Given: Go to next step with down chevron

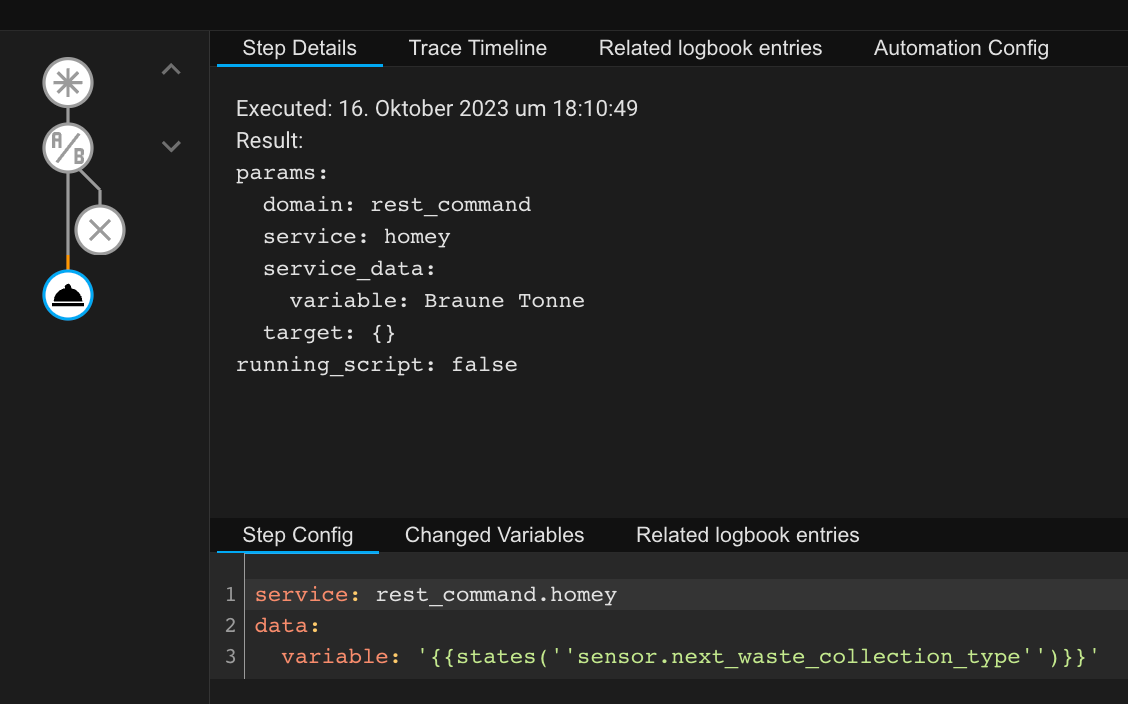Looking at the screenshot, I should point(171,146).
